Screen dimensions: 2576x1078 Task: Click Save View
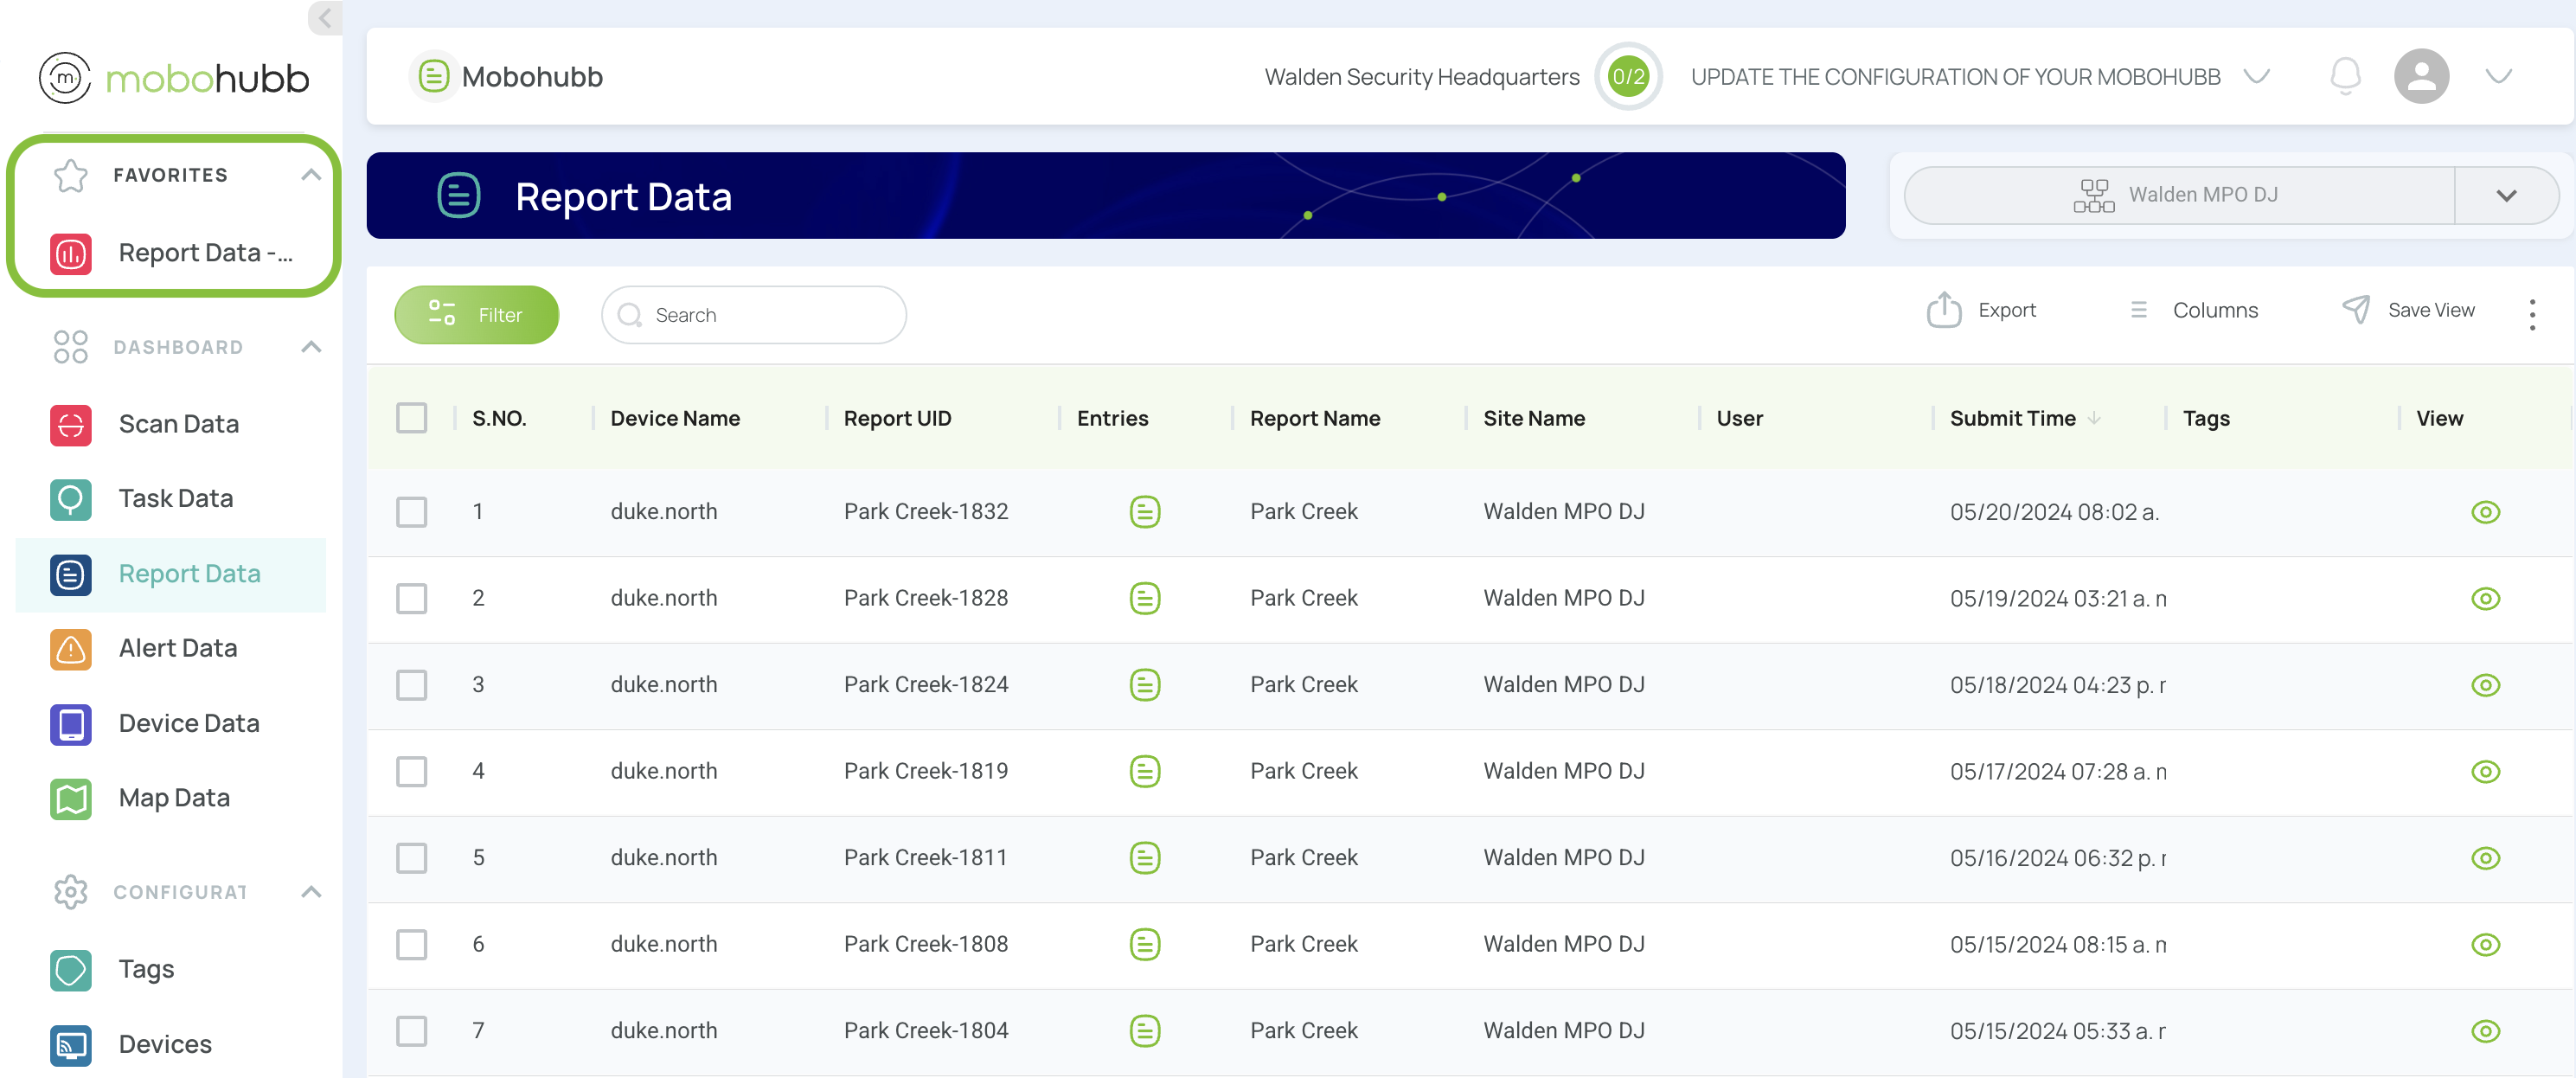pos(2408,310)
